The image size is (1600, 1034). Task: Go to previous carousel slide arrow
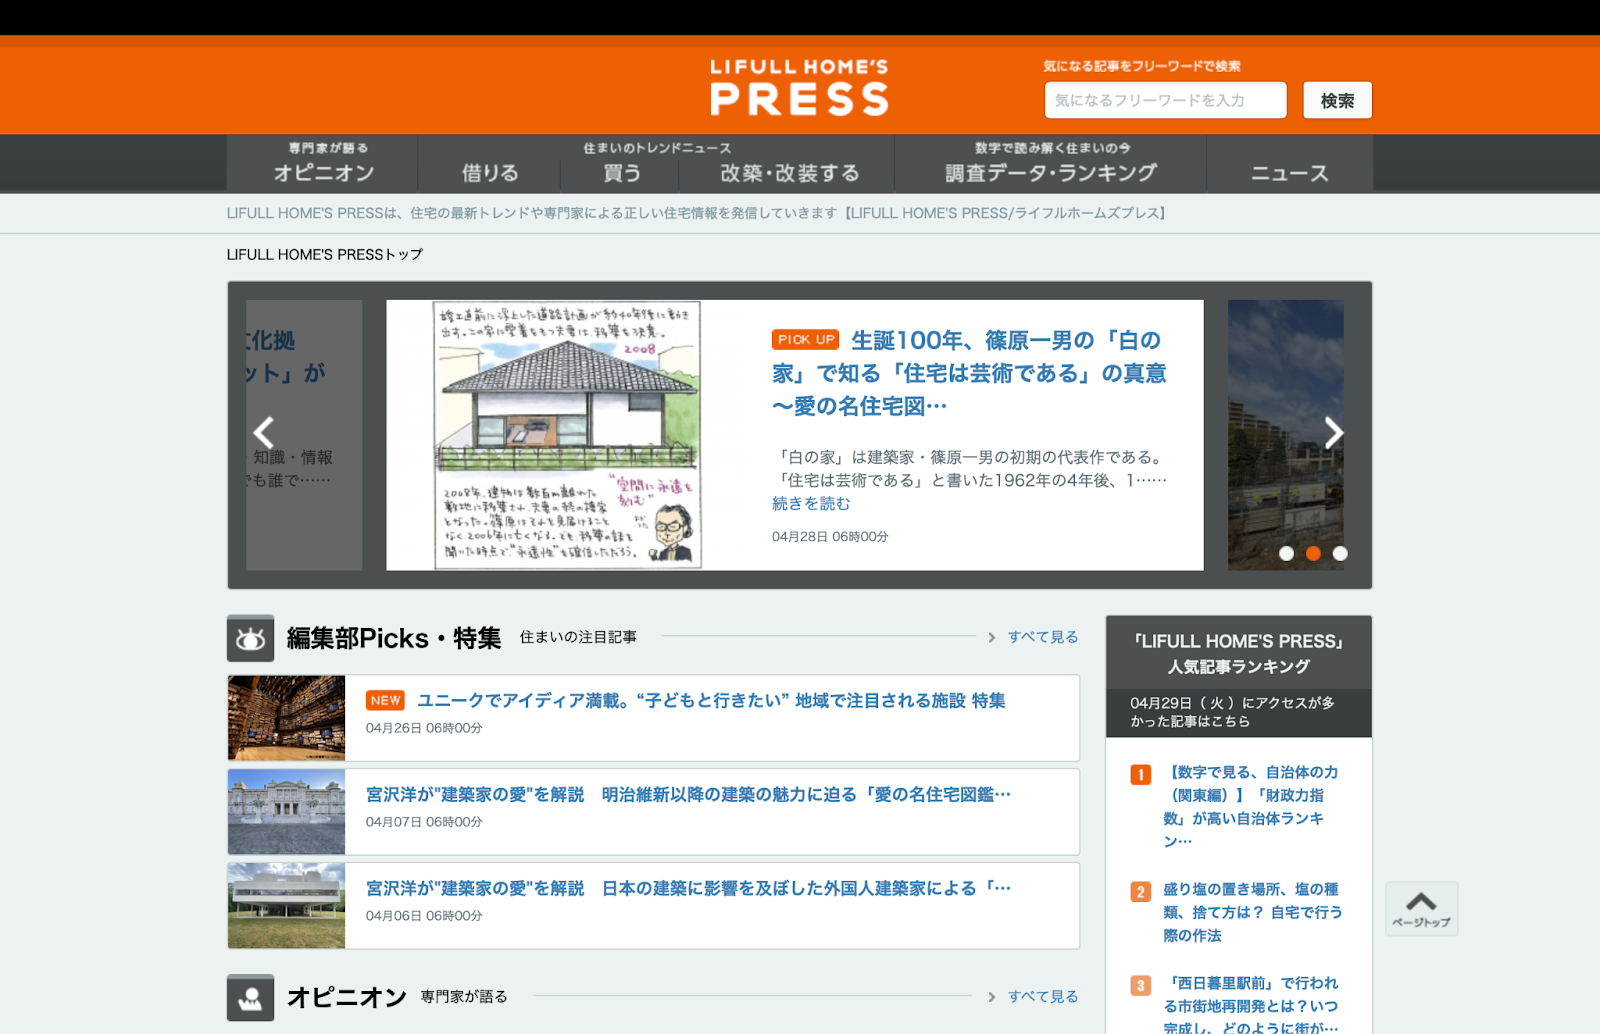(x=264, y=432)
